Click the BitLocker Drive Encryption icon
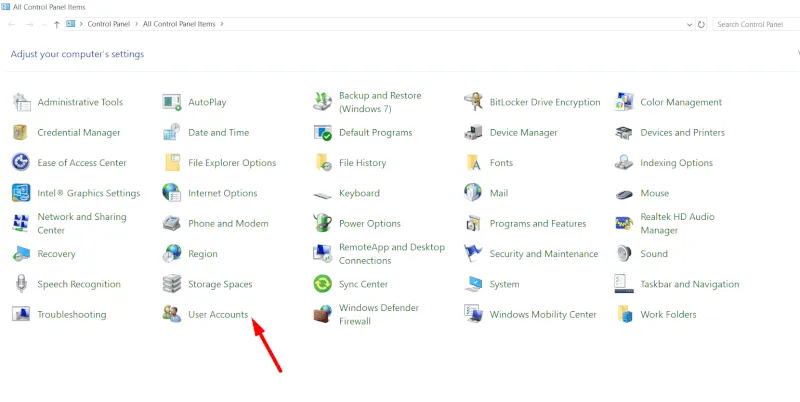 click(473, 102)
